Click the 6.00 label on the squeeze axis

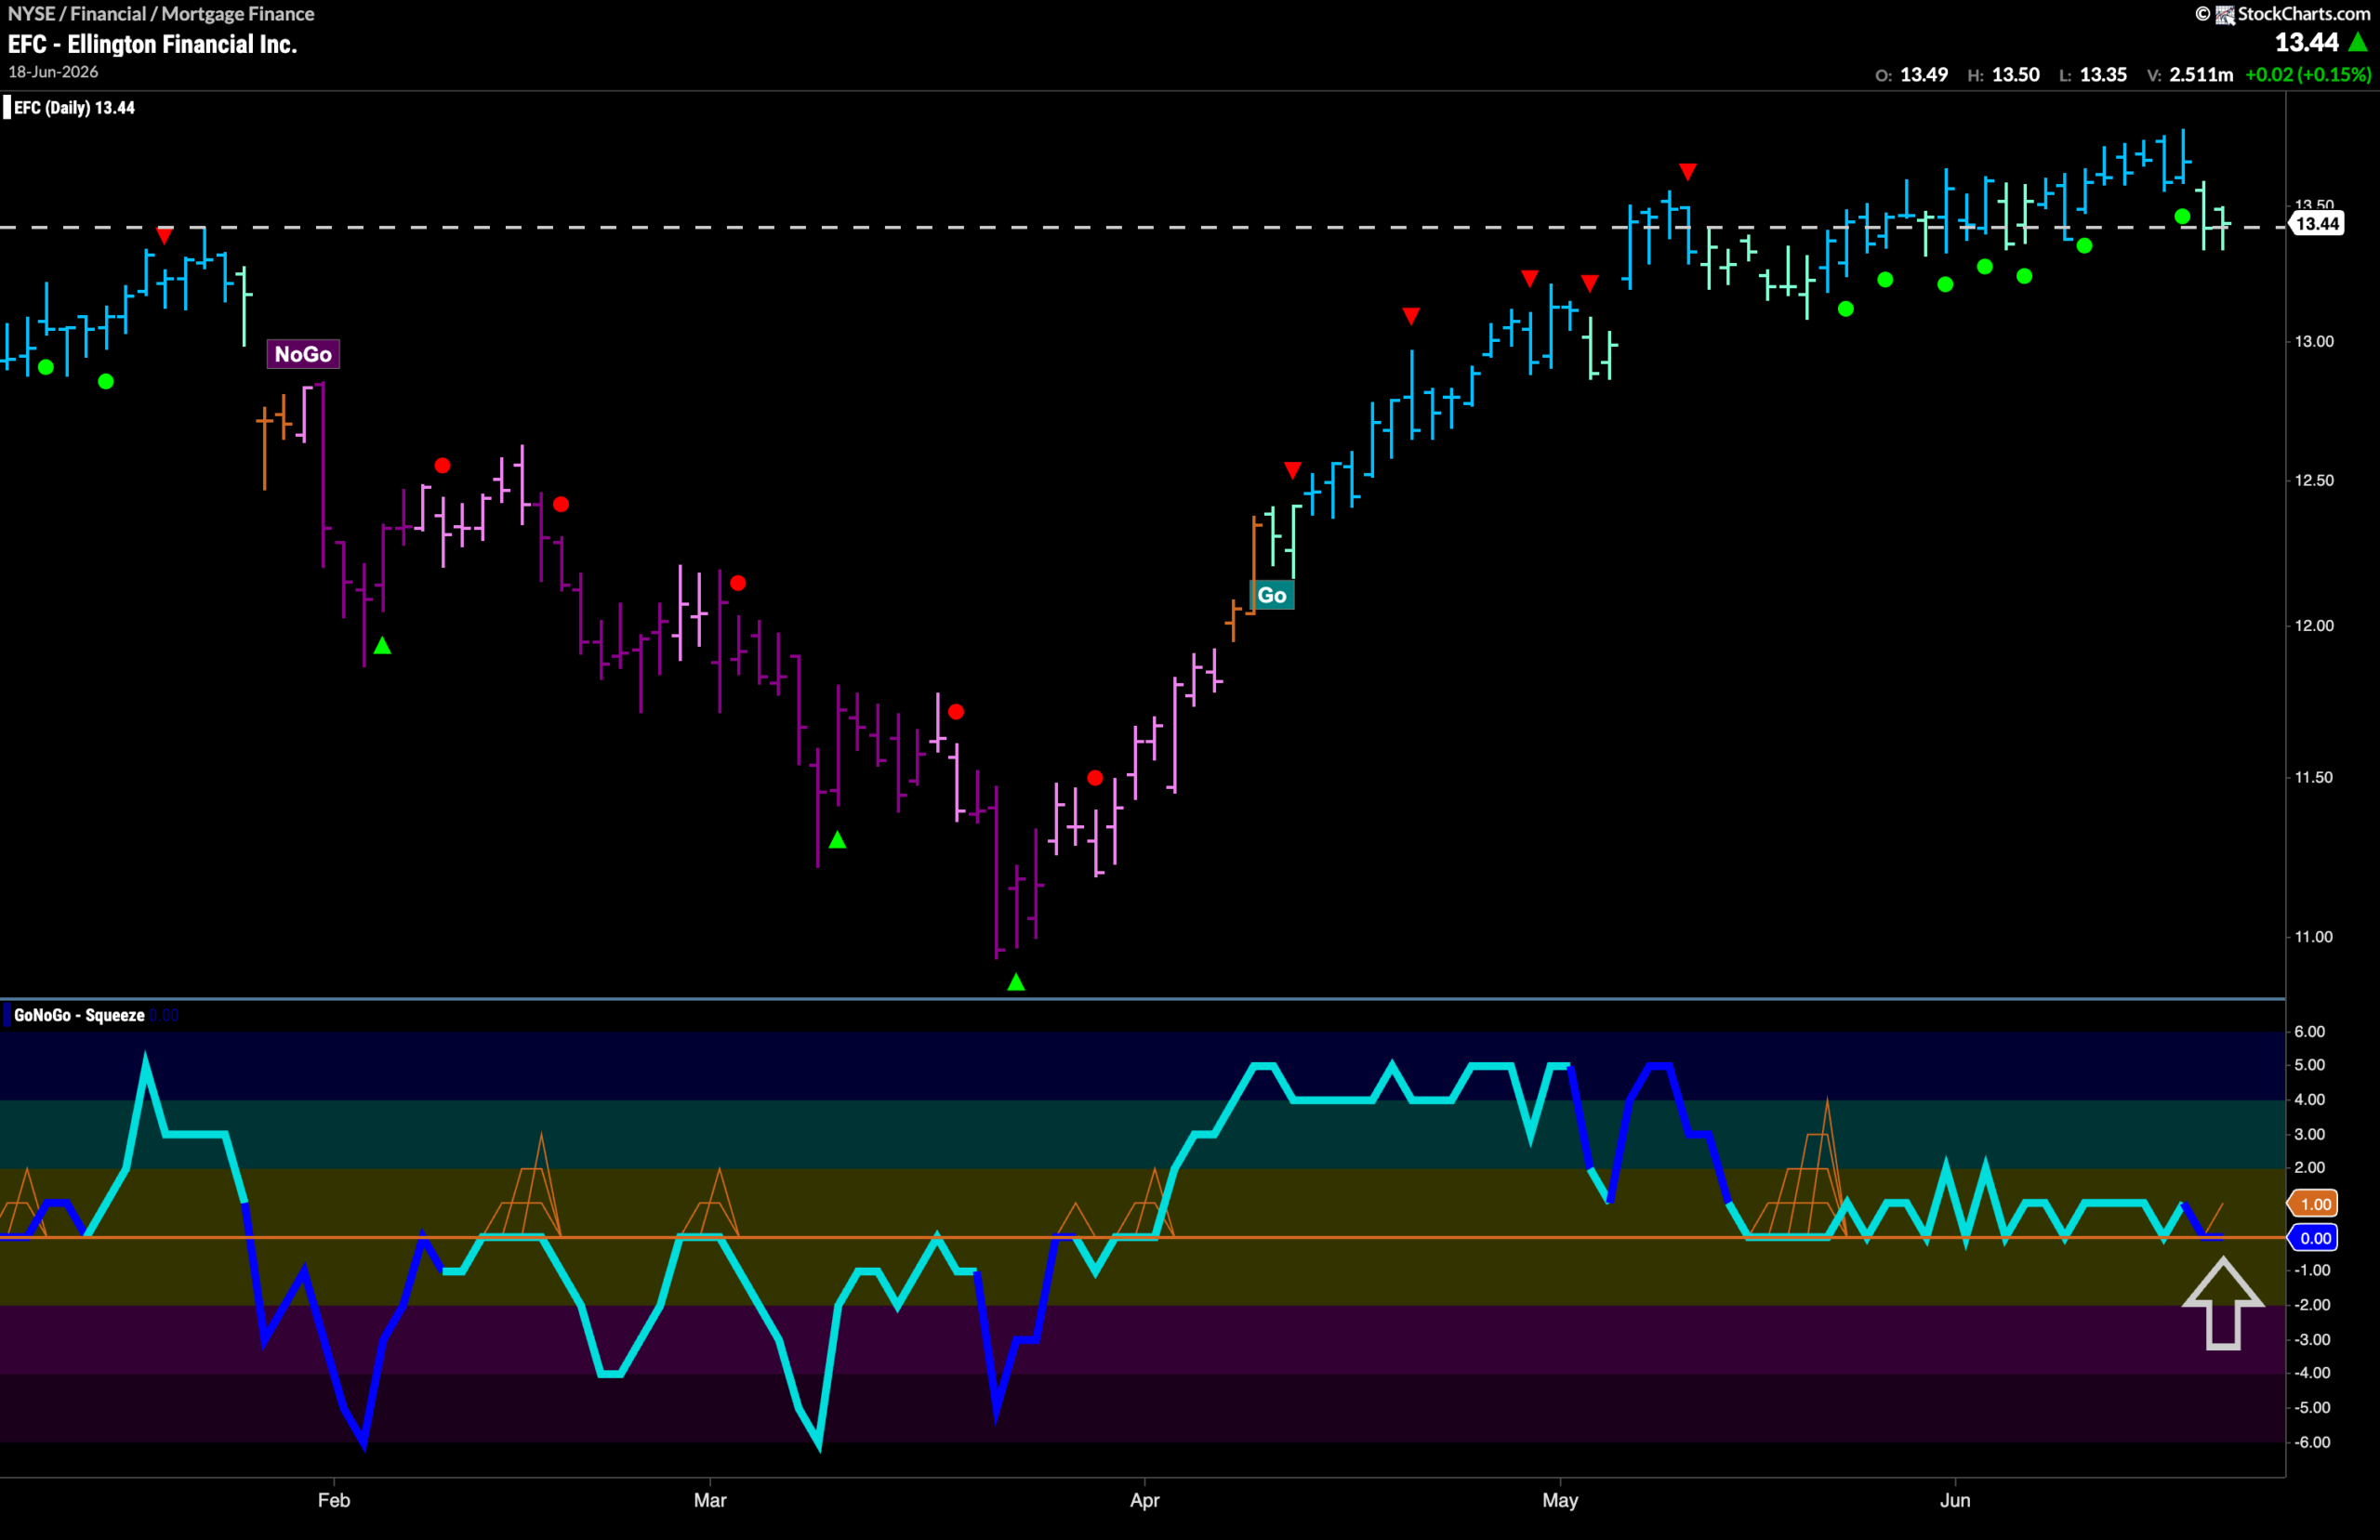(x=2309, y=1031)
